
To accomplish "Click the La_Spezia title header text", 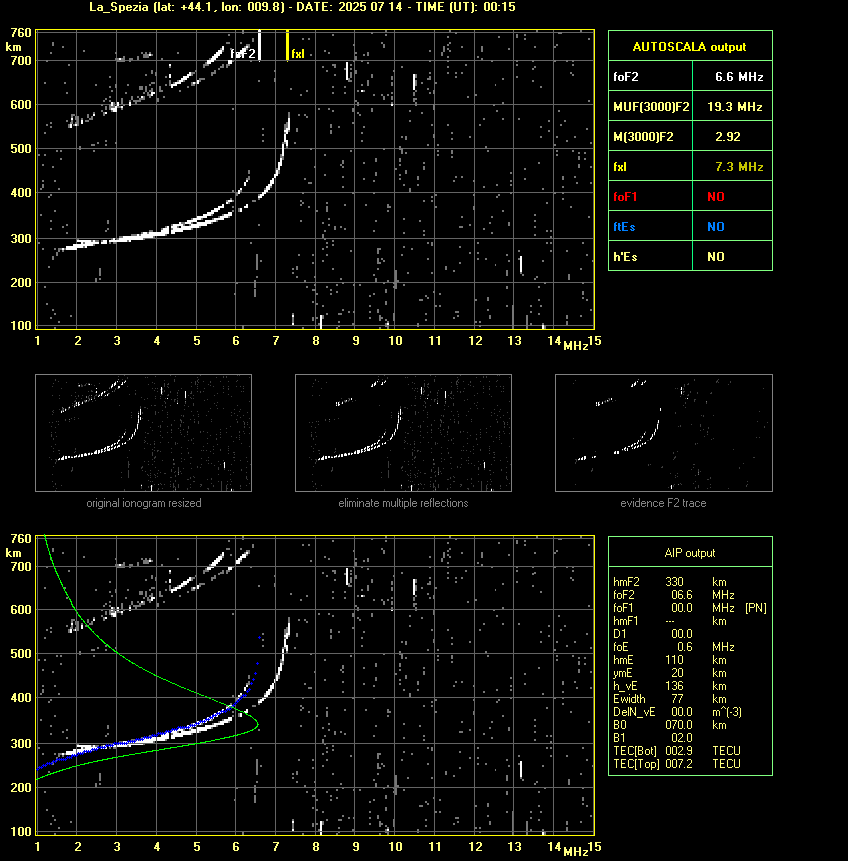I will [x=302, y=7].
